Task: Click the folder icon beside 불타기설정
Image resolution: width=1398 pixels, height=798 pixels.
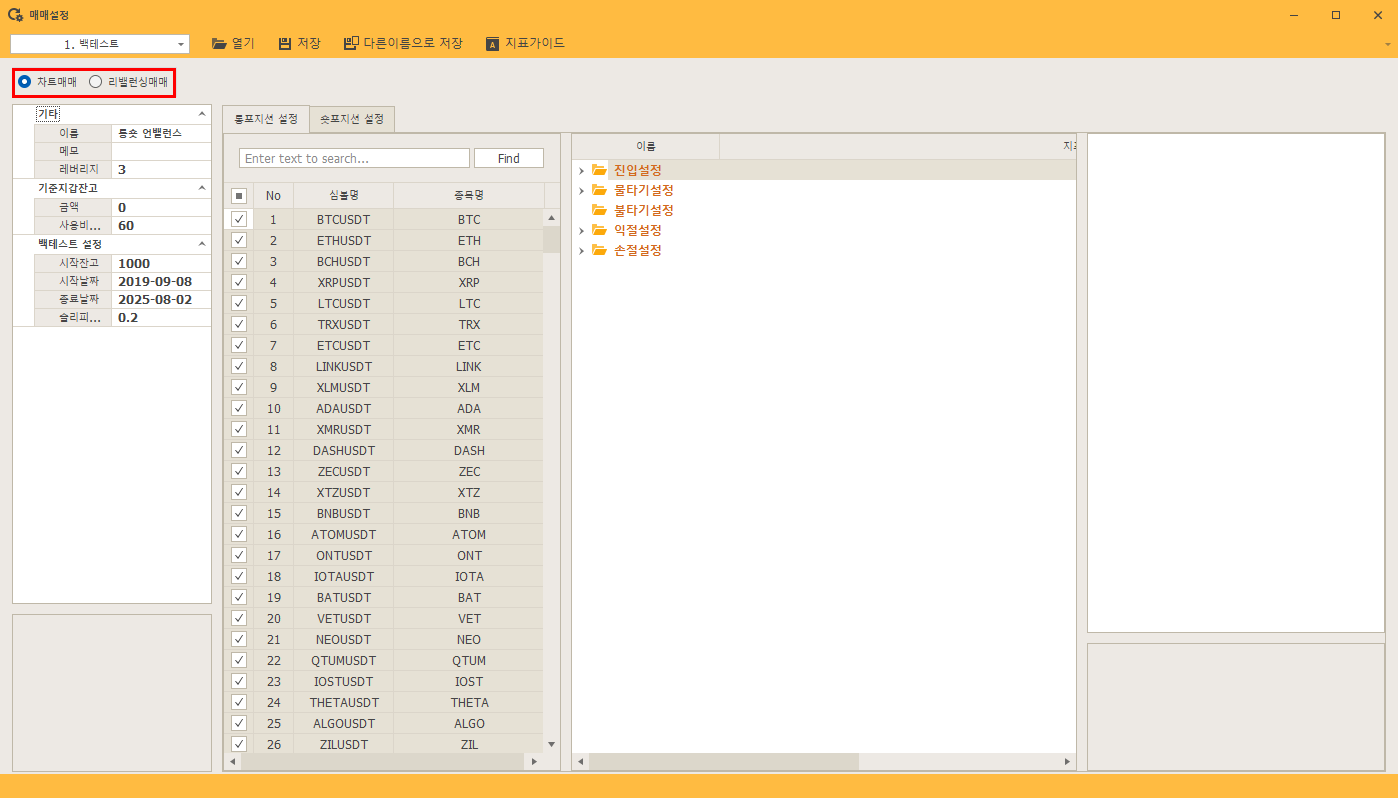Action: [599, 210]
